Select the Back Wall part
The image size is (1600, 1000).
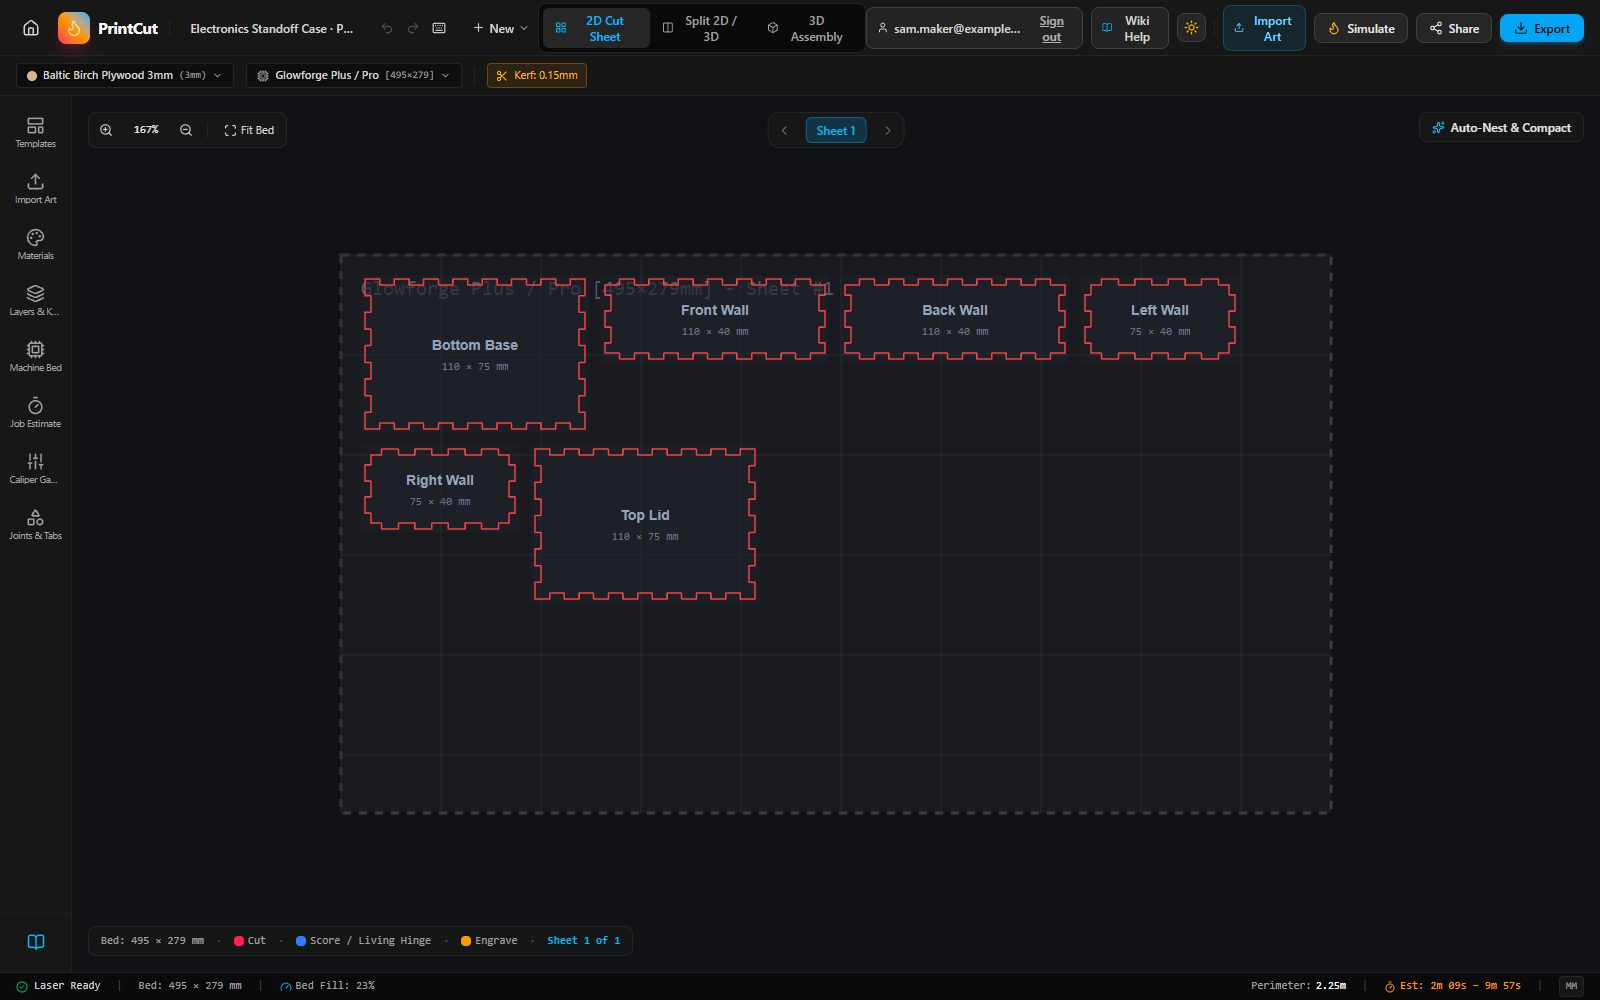(x=955, y=319)
